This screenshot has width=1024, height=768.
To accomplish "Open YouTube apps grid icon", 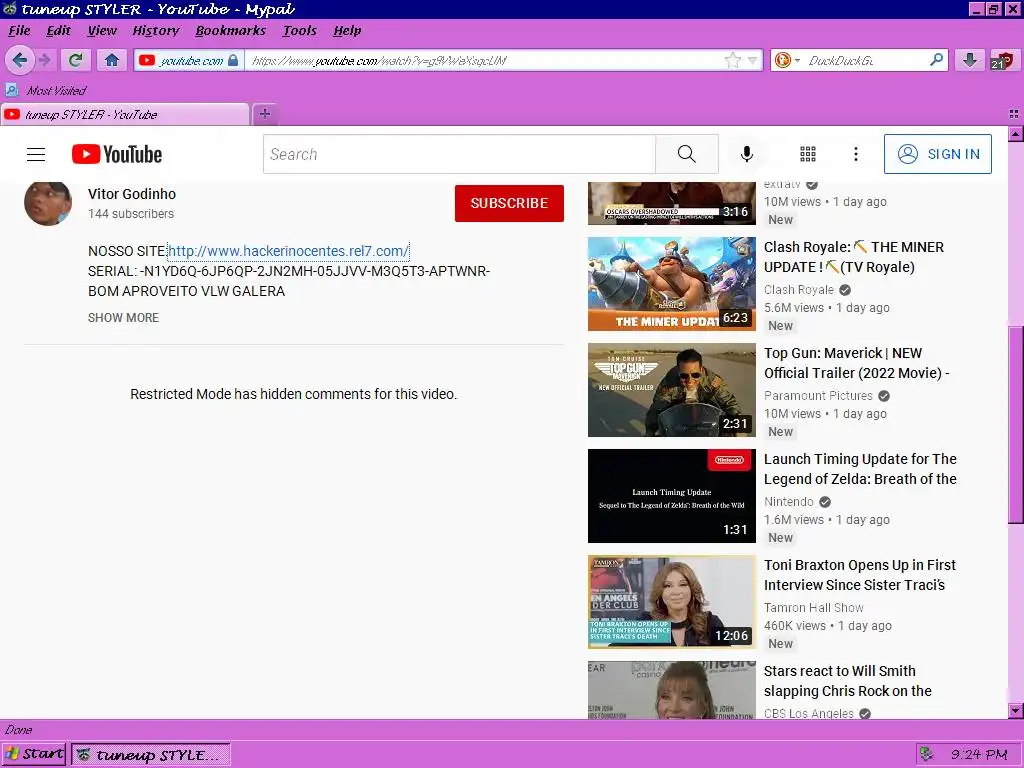I will [x=808, y=154].
